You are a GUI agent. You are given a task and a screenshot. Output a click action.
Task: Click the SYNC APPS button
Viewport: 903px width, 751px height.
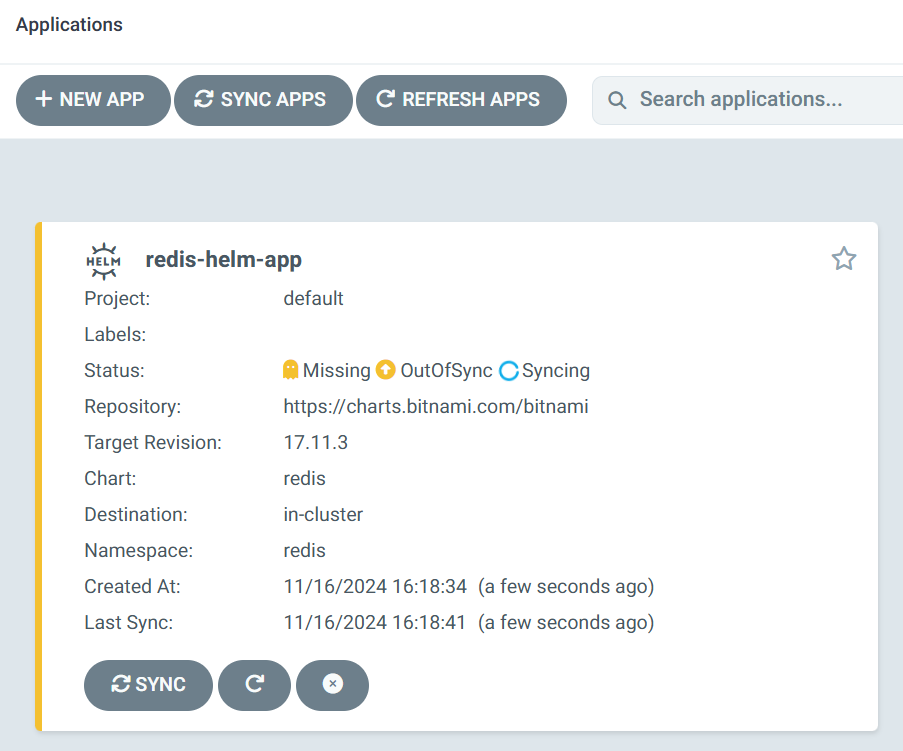263,100
